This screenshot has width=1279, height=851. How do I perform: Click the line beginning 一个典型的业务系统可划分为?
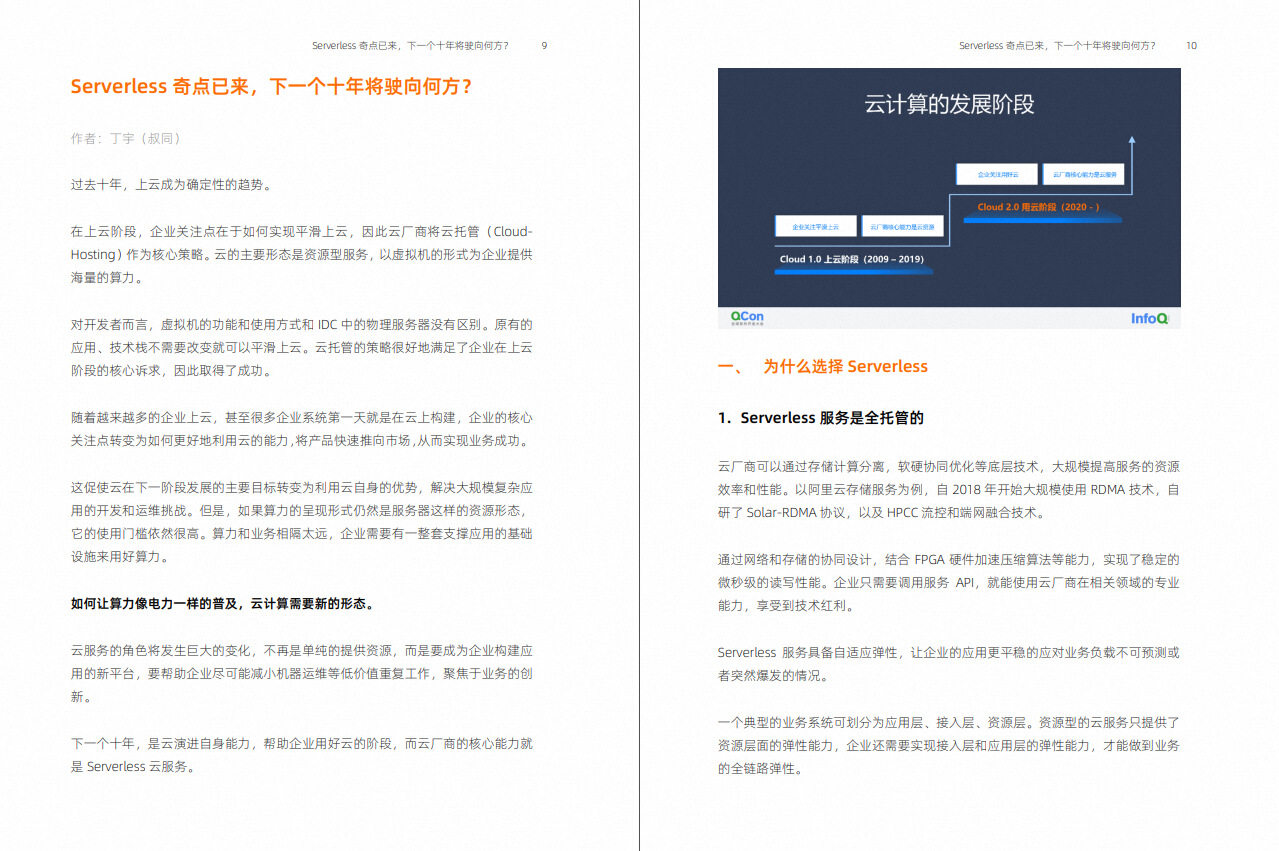tap(948, 722)
